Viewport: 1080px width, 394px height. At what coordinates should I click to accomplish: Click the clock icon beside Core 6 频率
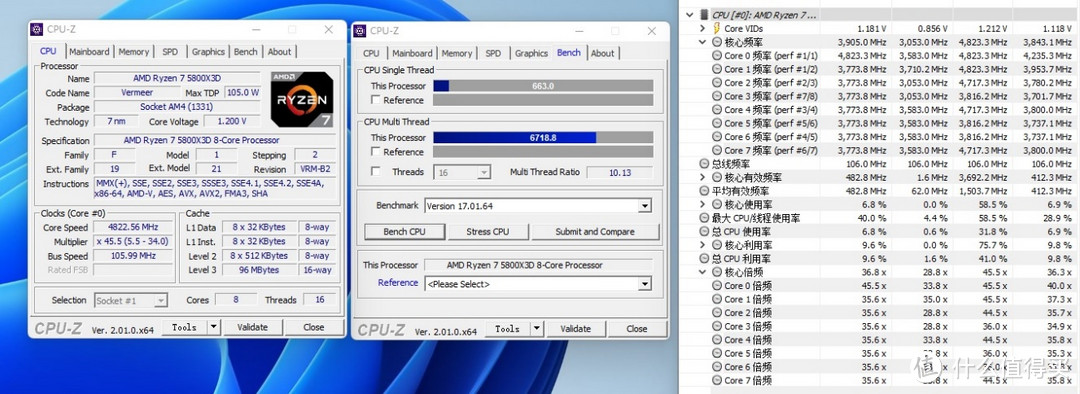point(716,136)
